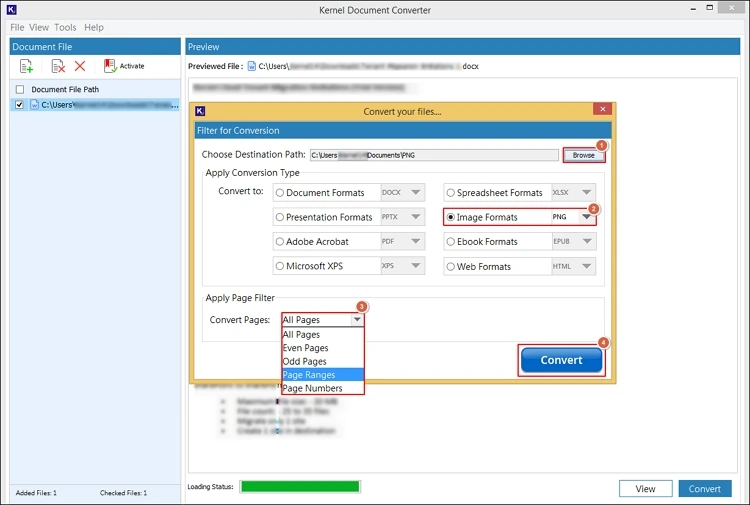The width and height of the screenshot is (750, 505).
Task: Open the Tools menu
Action: coord(65,28)
